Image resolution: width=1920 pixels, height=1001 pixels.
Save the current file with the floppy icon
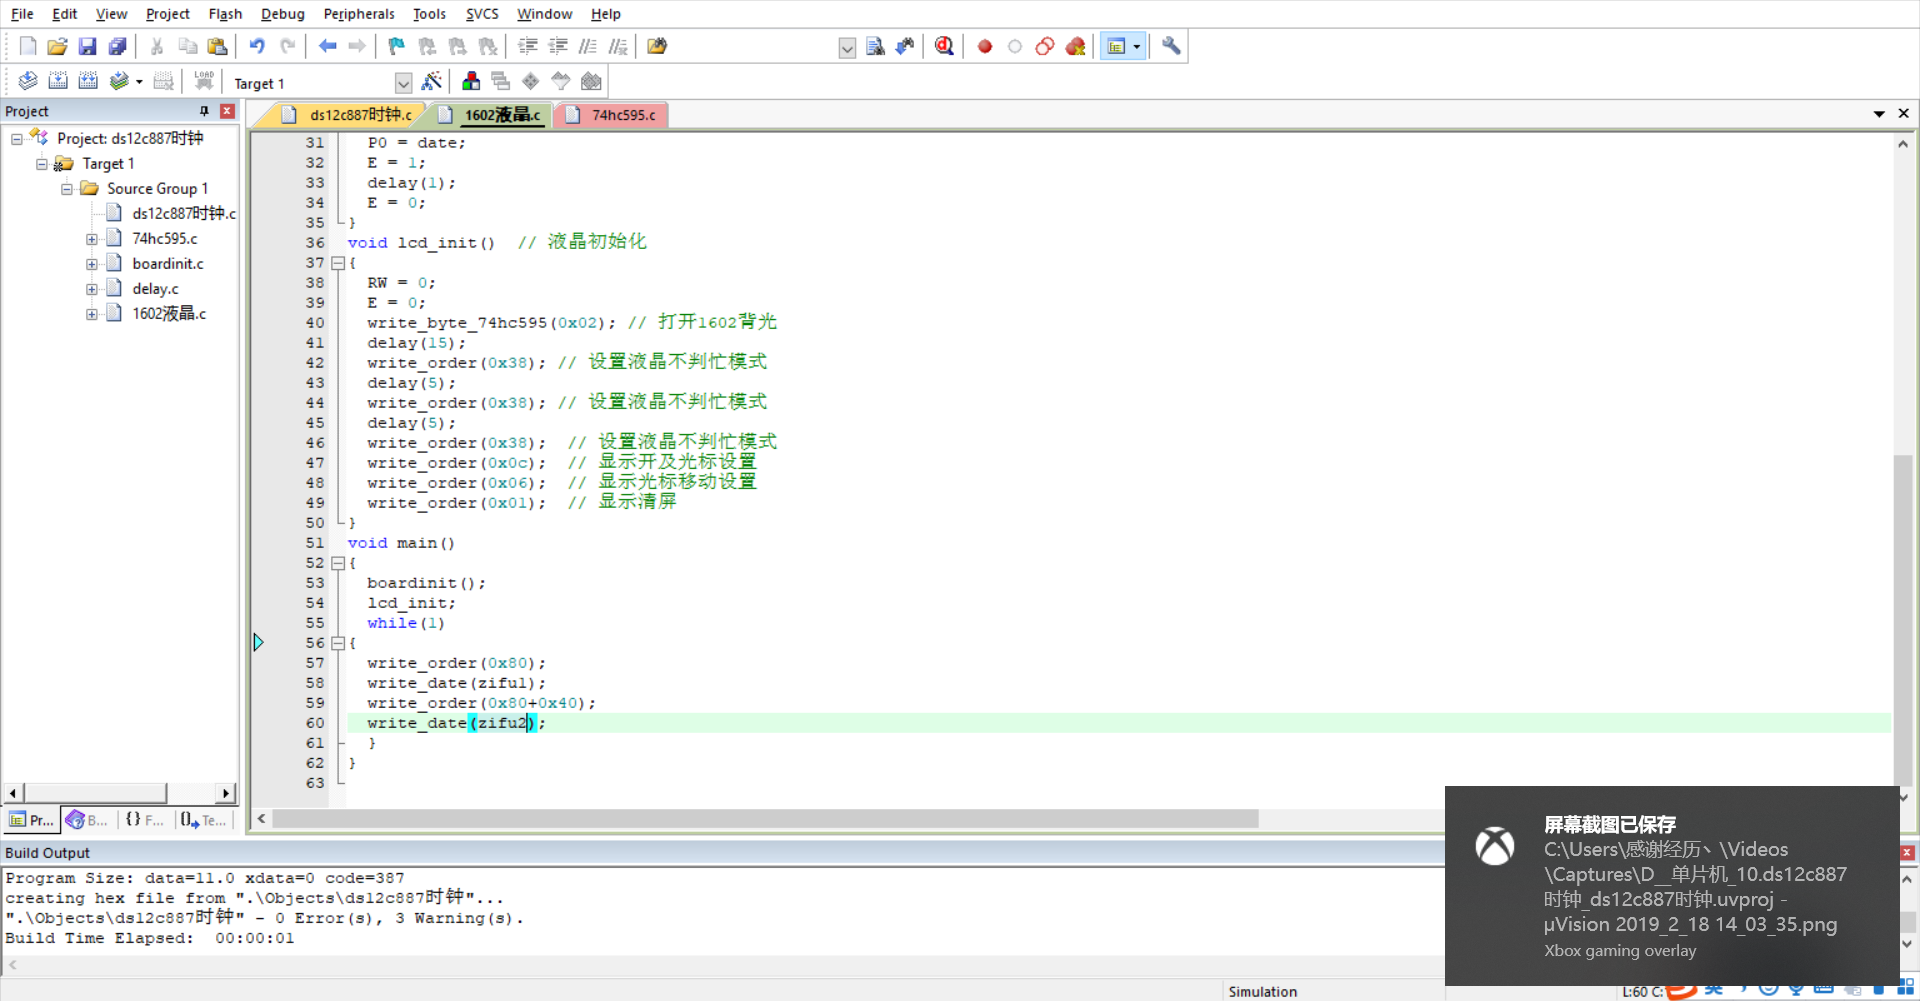[x=87, y=46]
